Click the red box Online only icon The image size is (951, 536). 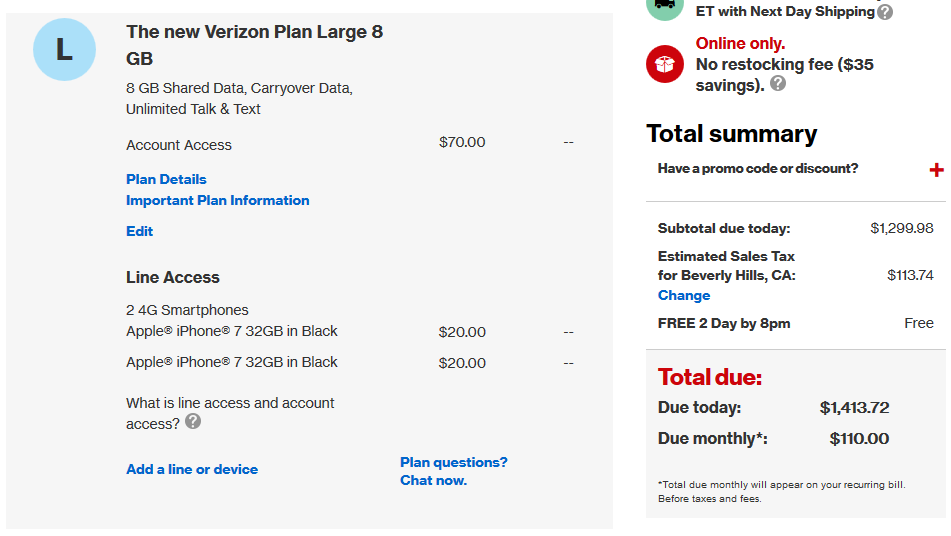click(665, 64)
